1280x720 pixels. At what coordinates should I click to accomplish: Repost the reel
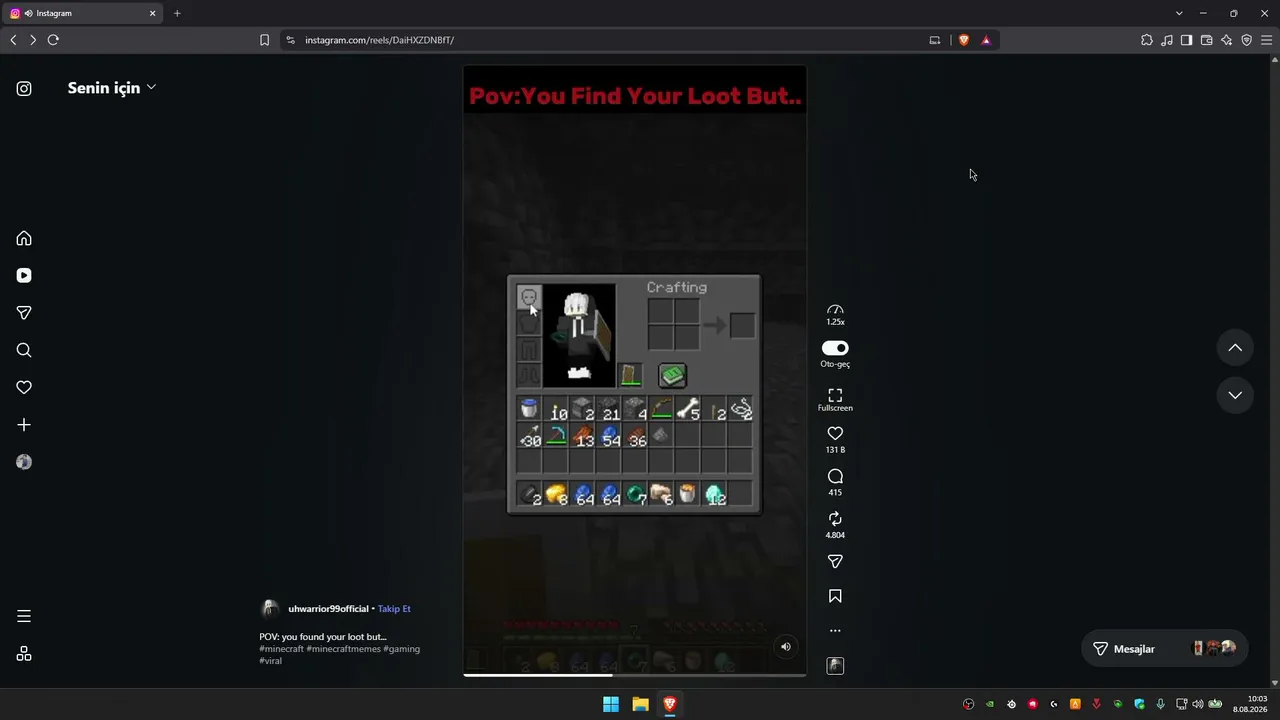coord(835,519)
